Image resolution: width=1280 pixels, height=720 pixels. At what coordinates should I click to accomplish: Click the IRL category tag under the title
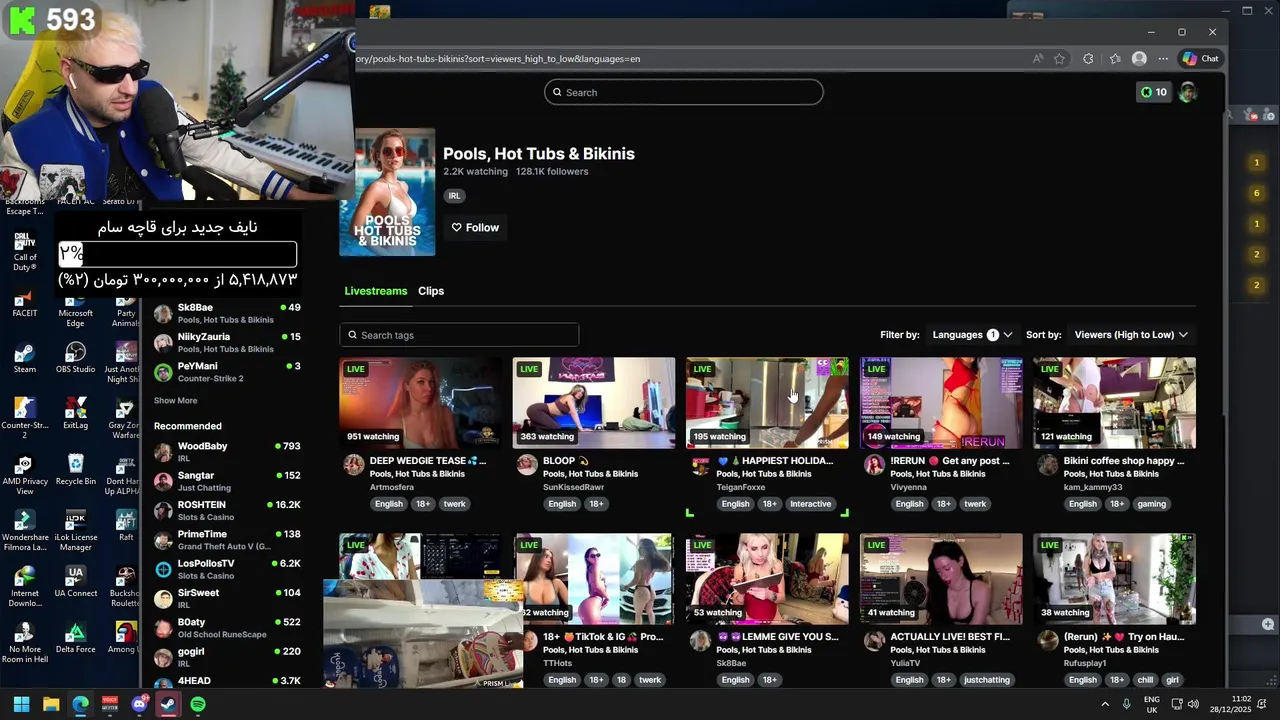click(454, 196)
